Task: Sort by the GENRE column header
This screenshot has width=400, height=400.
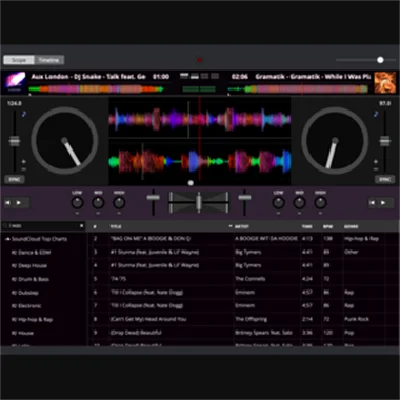Action: 351,226
